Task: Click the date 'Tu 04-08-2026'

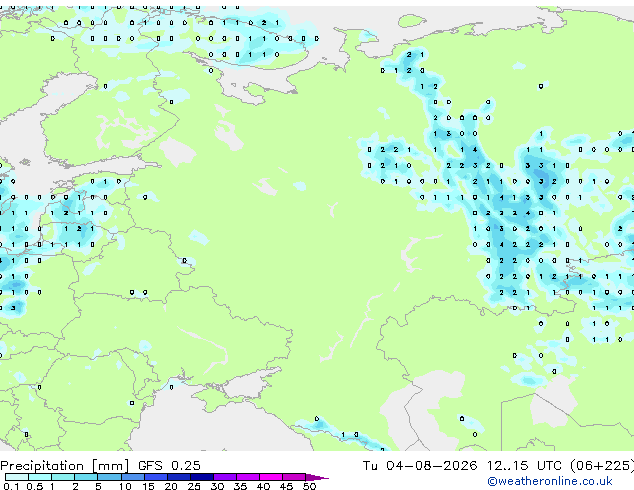Action: point(420,466)
